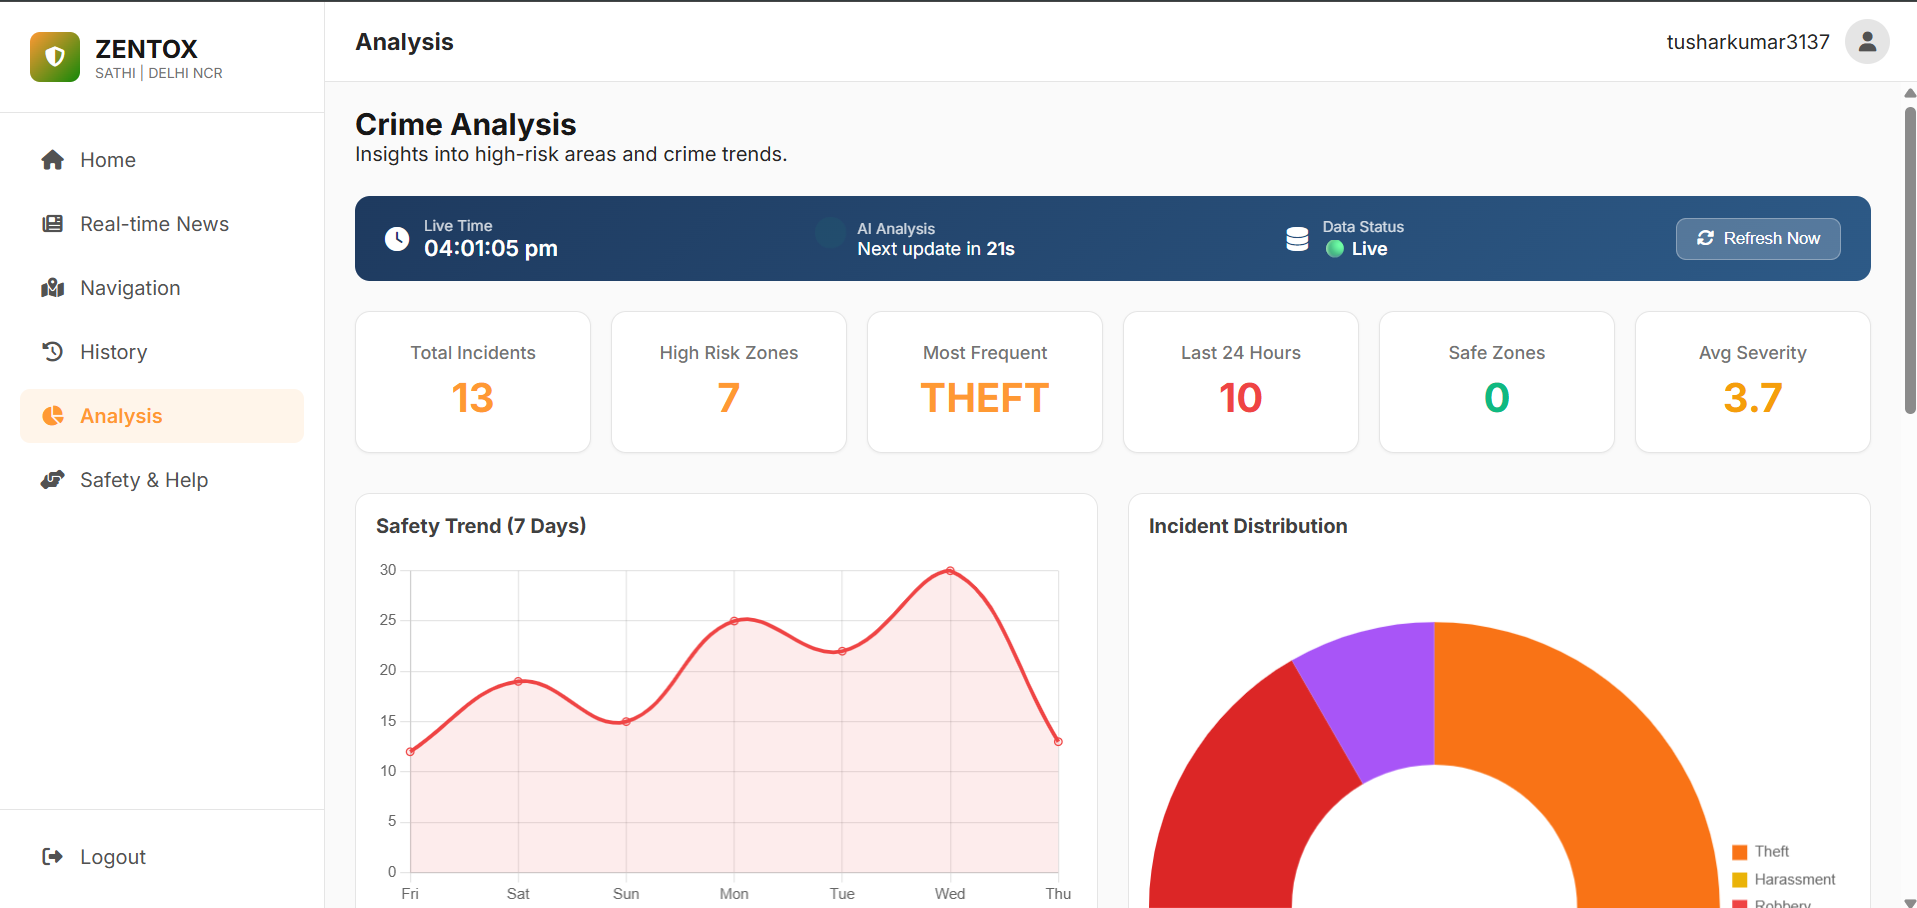Click 'Next update in 21s' text
This screenshot has height=908, width=1917.
coord(936,249)
